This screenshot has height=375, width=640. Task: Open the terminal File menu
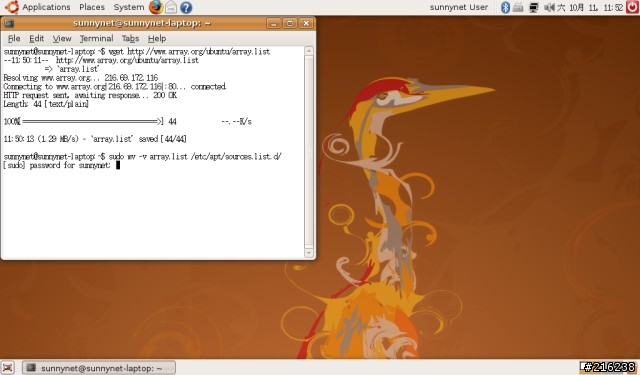click(x=14, y=38)
